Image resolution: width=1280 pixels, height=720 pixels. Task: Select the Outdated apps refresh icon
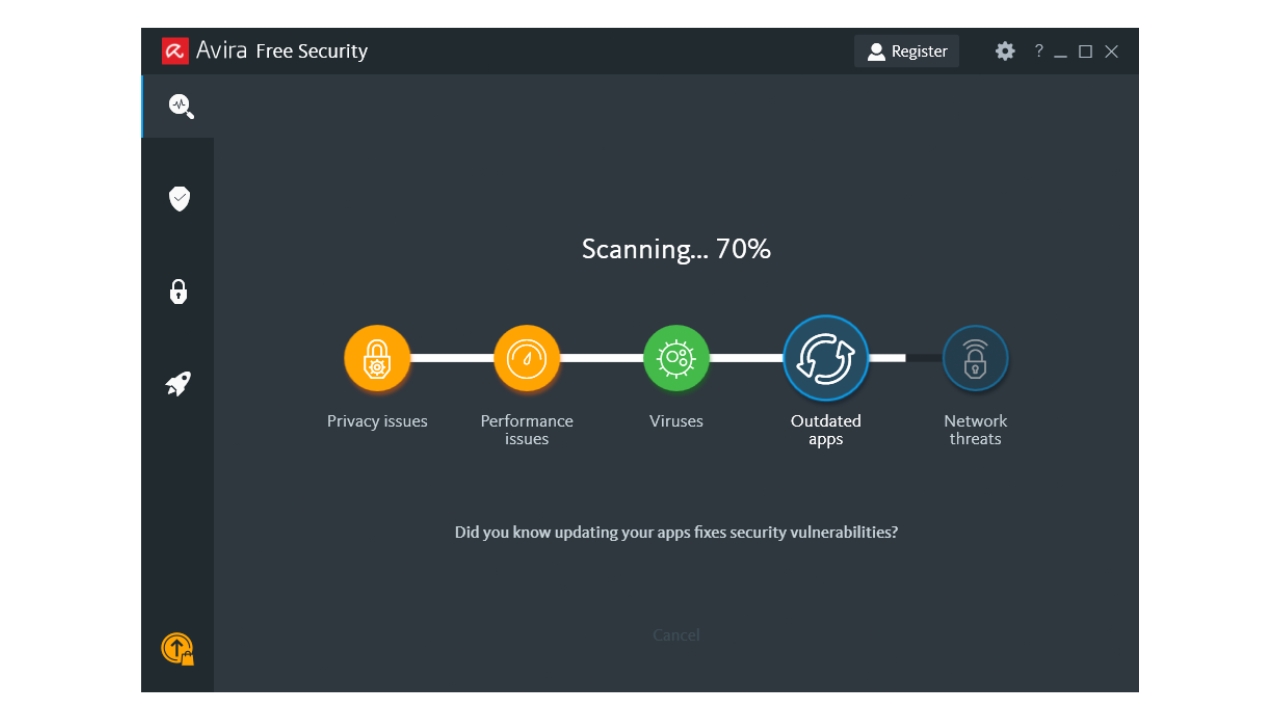point(826,358)
